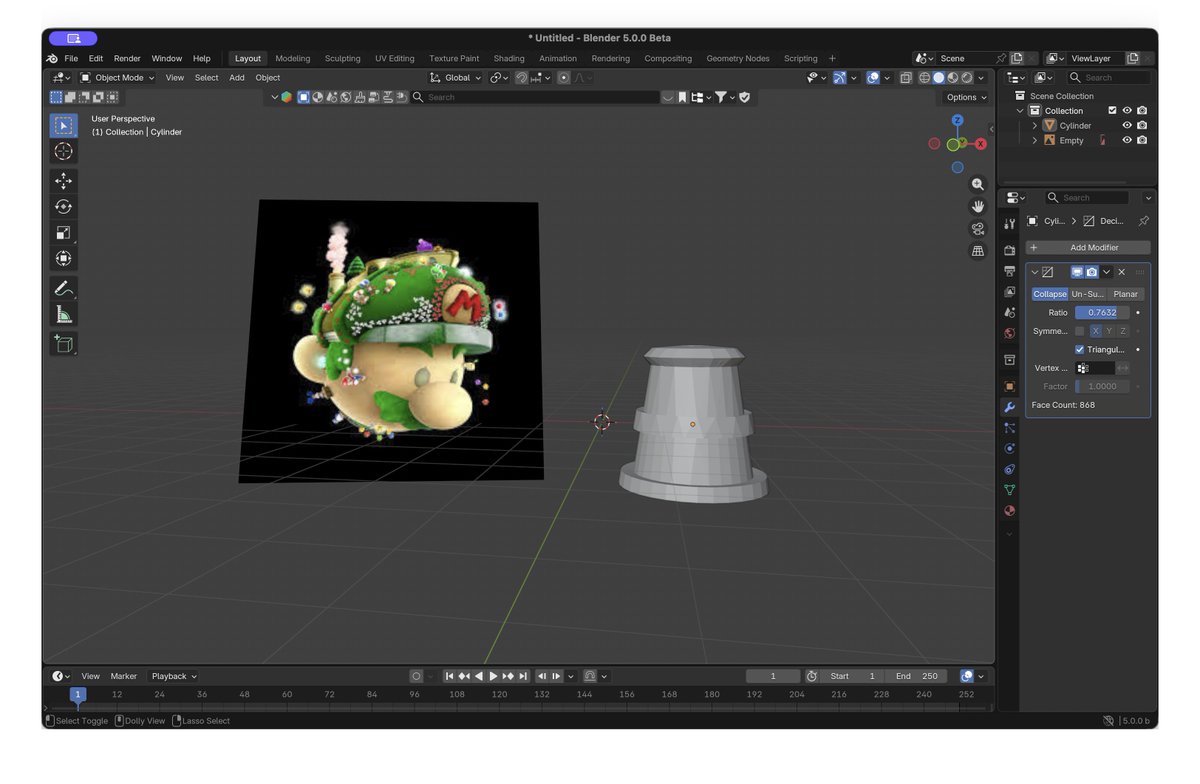Select the Scale tool
The height and width of the screenshot is (784, 1200).
click(x=63, y=233)
